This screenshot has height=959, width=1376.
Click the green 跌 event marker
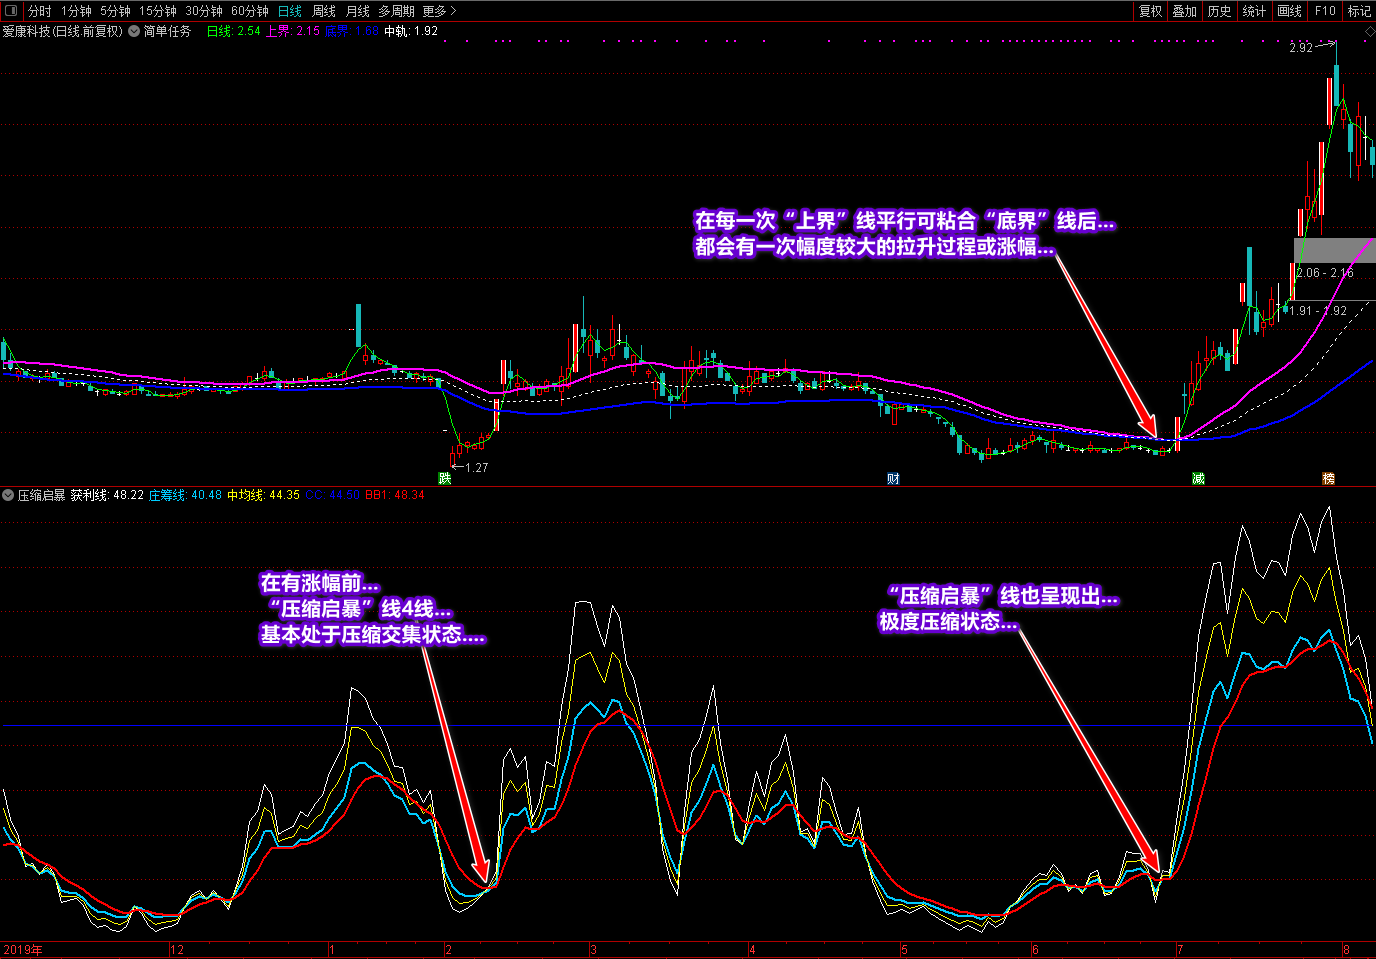(x=445, y=479)
